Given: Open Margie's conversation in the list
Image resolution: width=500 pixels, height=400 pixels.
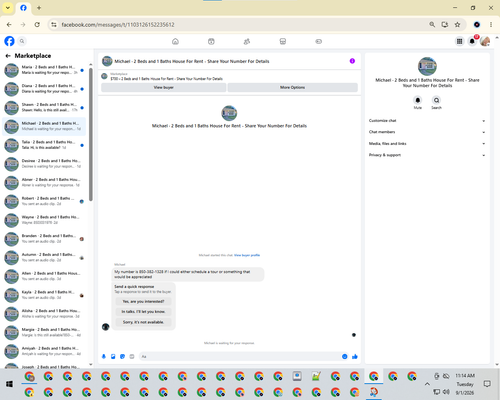Looking at the screenshot, I should [44, 333].
